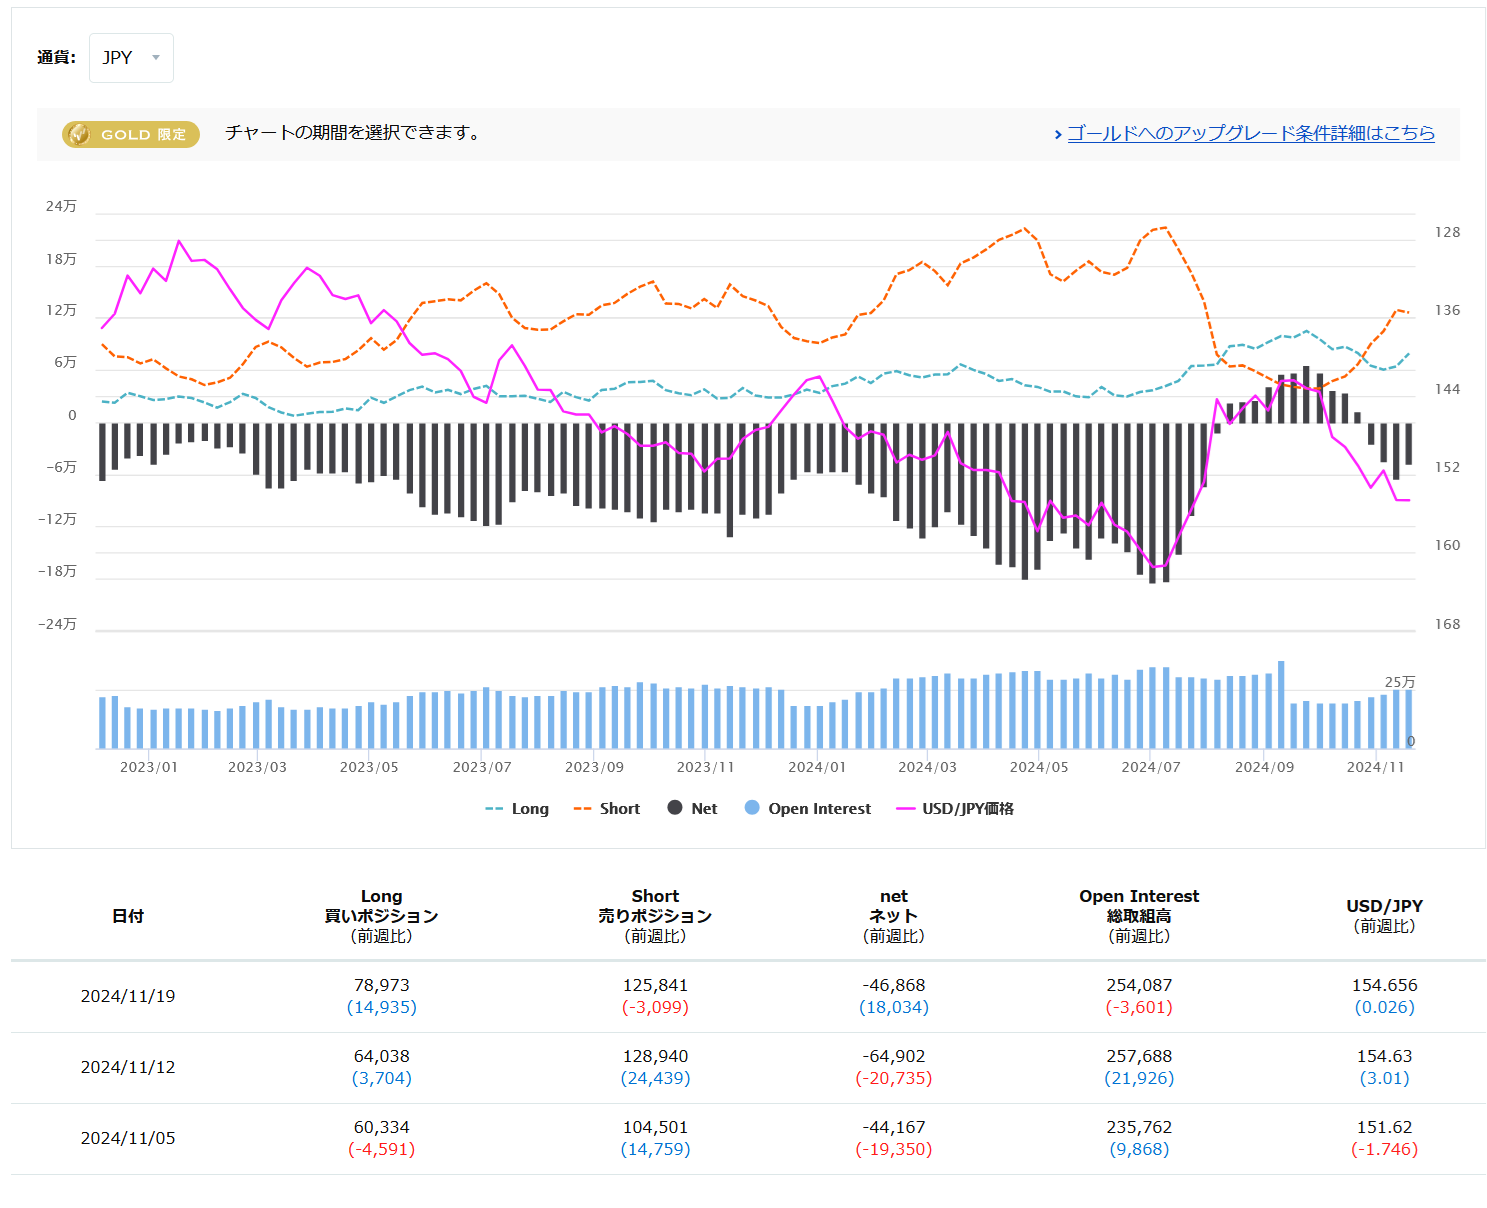The height and width of the screenshot is (1208, 1487).
Task: Click the magenta USD/JPY legend line marker
Action: (x=906, y=809)
